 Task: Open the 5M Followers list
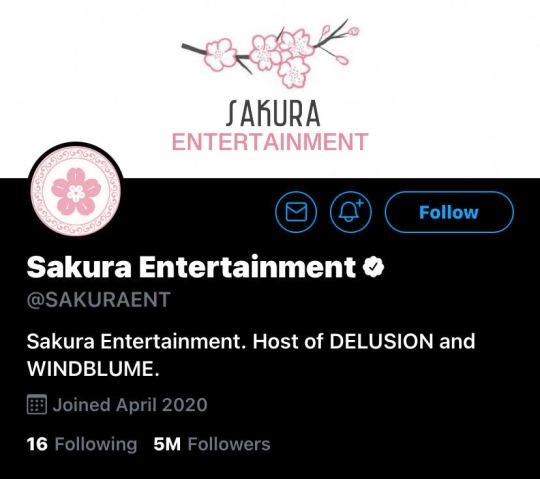pos(212,444)
